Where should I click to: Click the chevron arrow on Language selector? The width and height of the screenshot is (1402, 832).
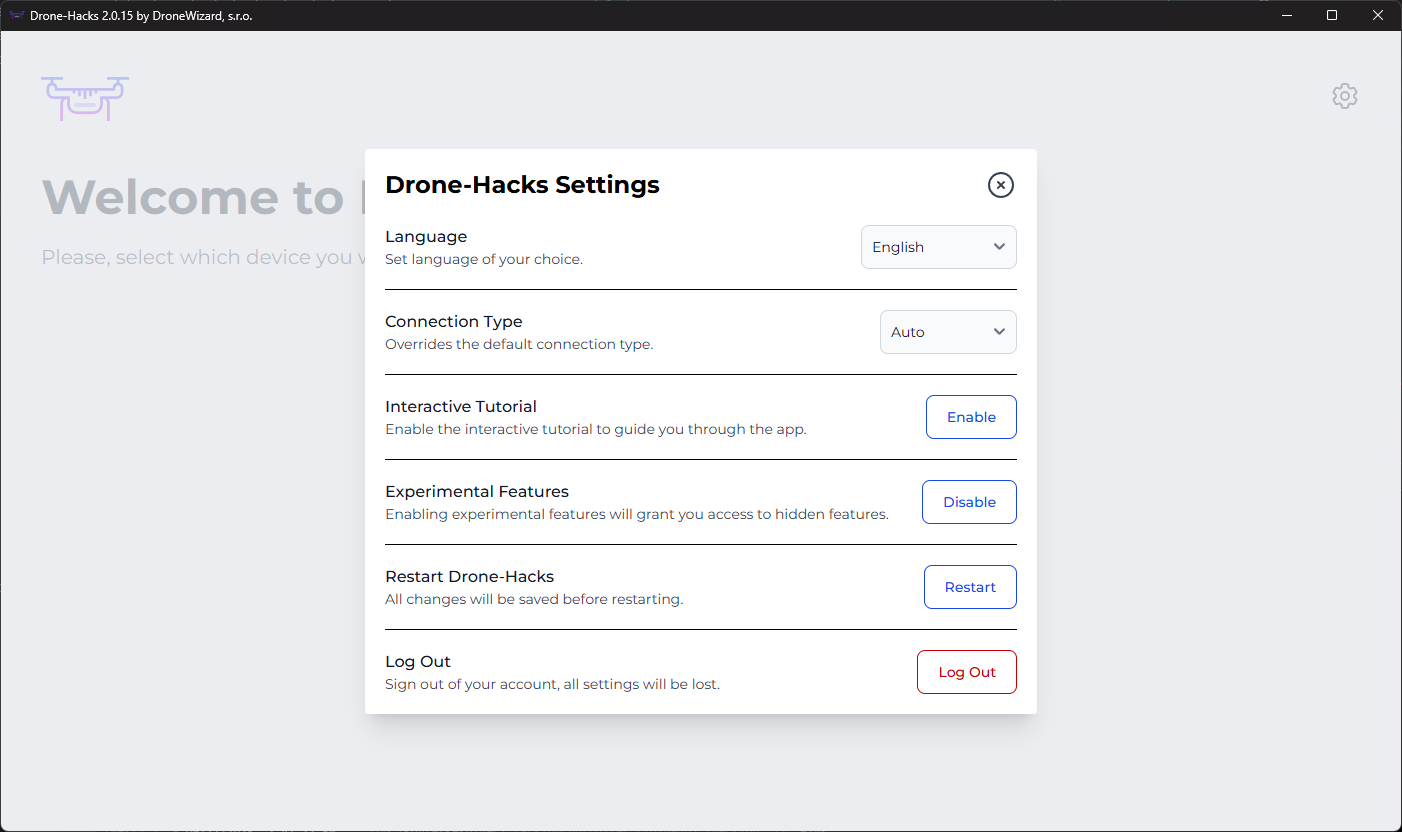(x=999, y=247)
